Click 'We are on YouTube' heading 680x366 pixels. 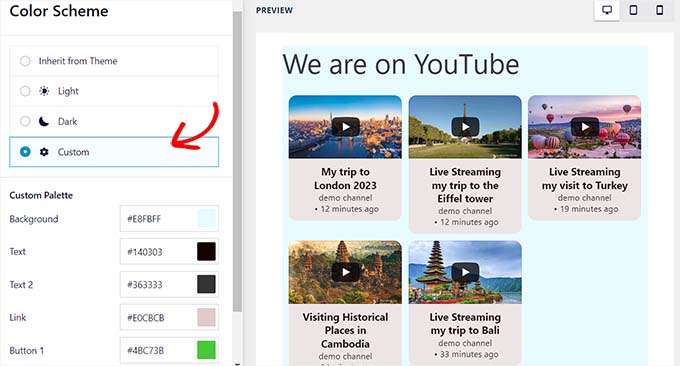(x=401, y=65)
